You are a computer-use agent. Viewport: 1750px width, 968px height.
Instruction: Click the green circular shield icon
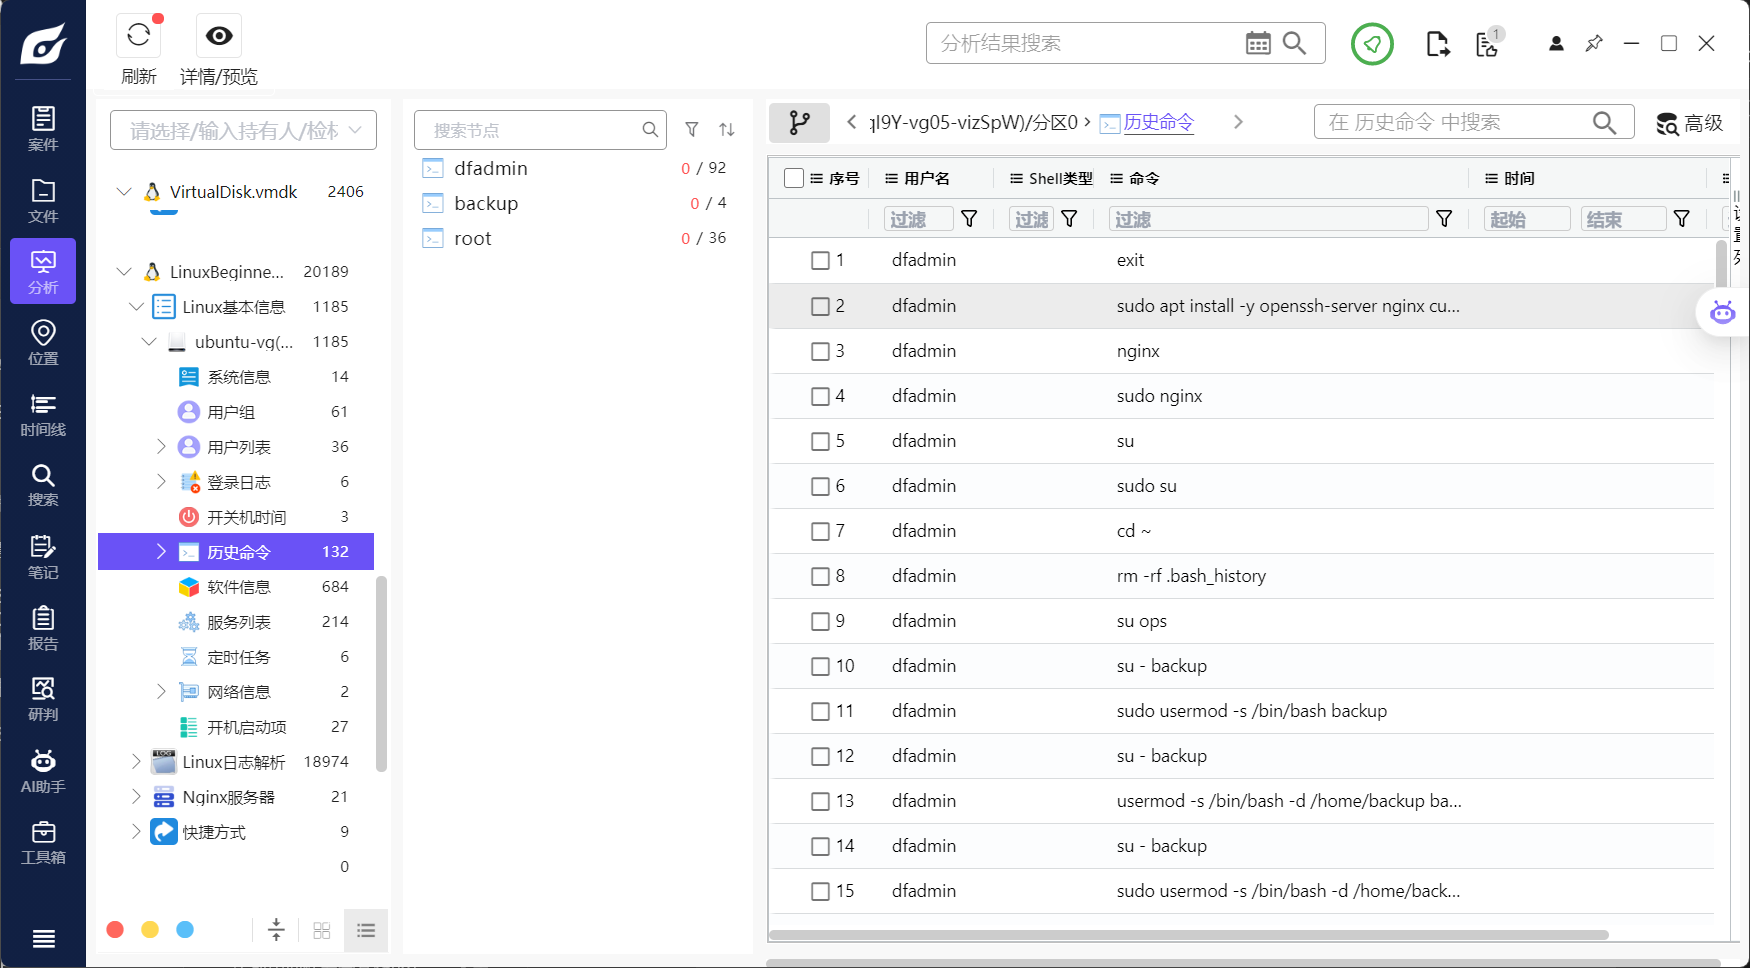pos(1372,44)
